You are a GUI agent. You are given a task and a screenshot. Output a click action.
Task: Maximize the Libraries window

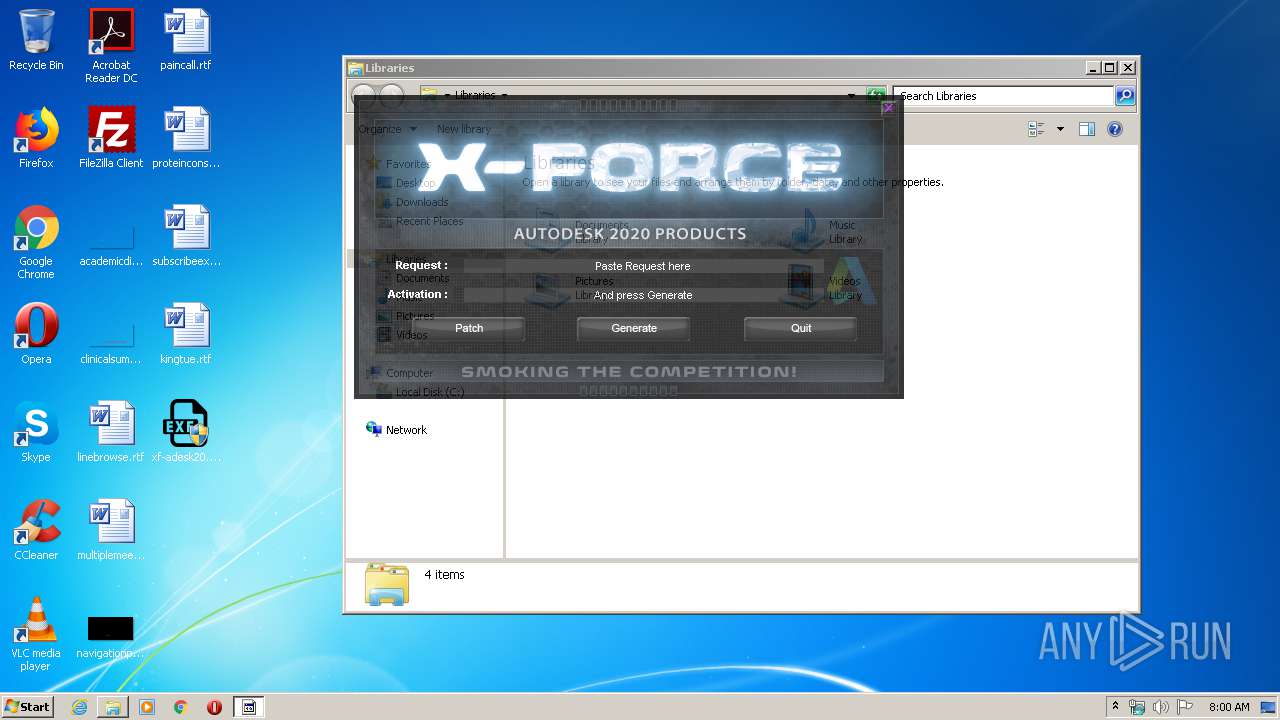[x=1110, y=68]
